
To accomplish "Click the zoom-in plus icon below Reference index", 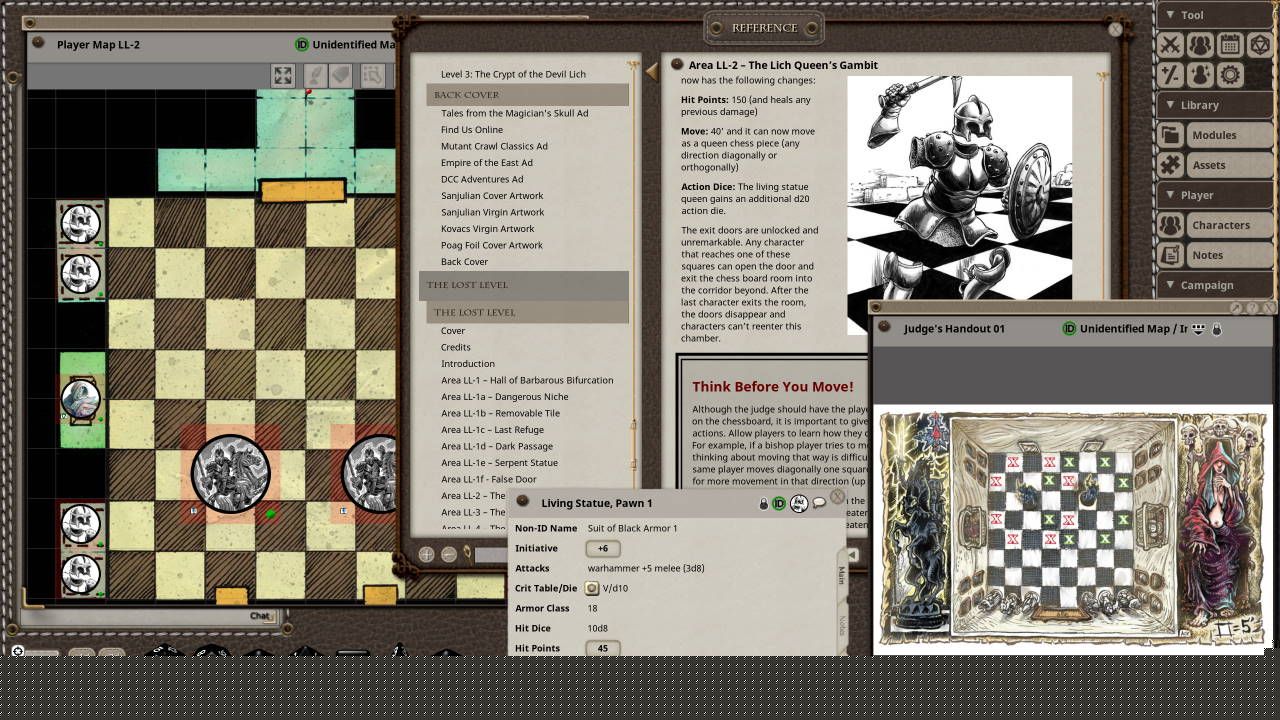I will pos(426,554).
